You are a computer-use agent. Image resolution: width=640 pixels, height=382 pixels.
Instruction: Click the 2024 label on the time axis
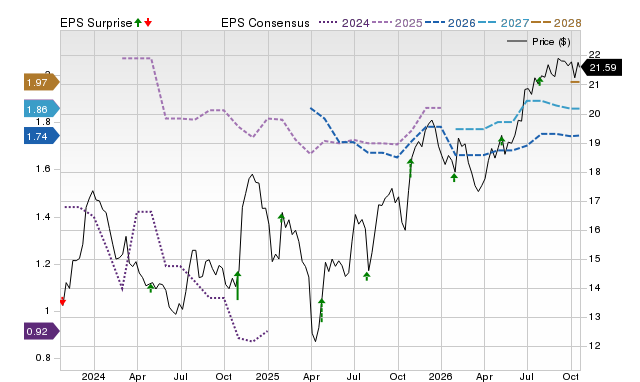click(93, 376)
